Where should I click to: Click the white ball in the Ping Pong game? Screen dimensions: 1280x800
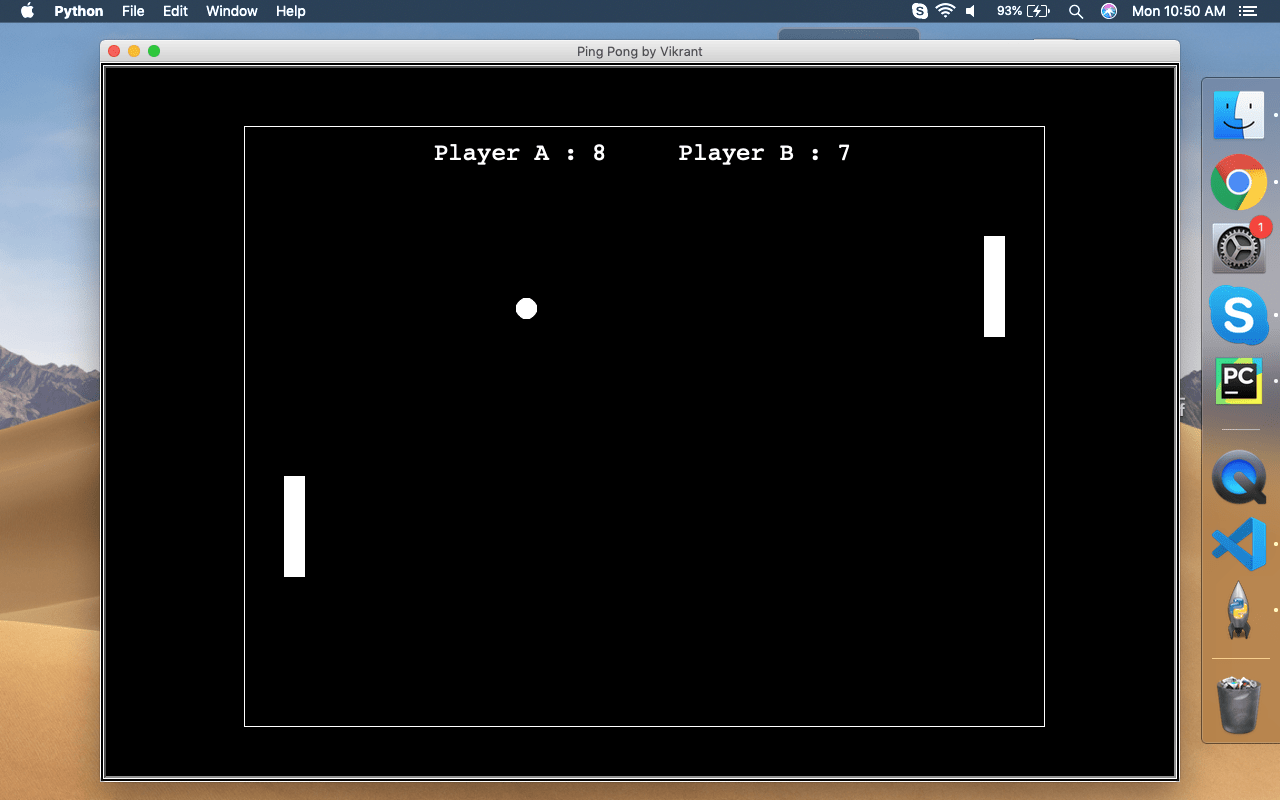coord(526,308)
